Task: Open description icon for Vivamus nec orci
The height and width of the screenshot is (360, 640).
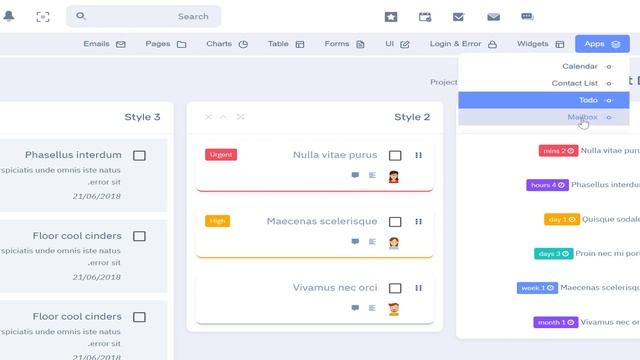Action: (x=372, y=308)
